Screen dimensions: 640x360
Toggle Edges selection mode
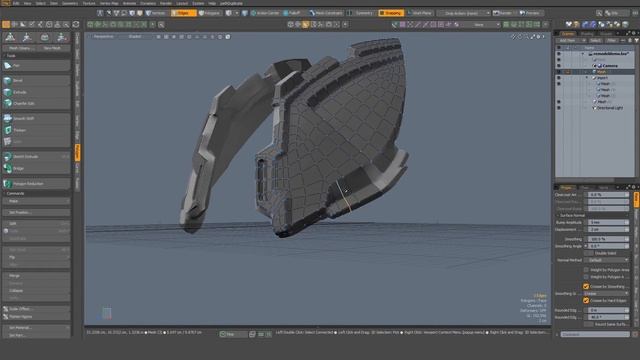coord(183,13)
